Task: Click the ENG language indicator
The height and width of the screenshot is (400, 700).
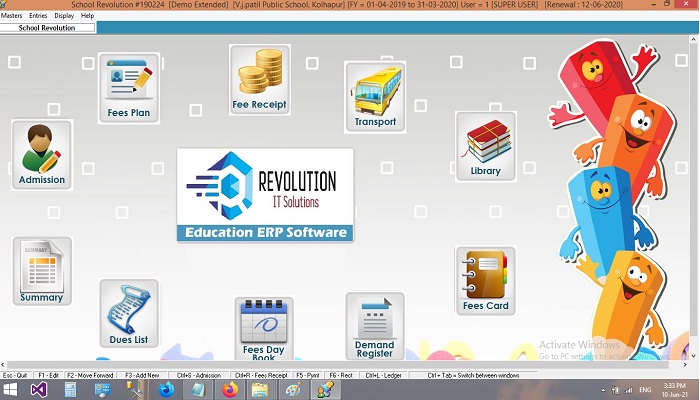Action: 645,390
